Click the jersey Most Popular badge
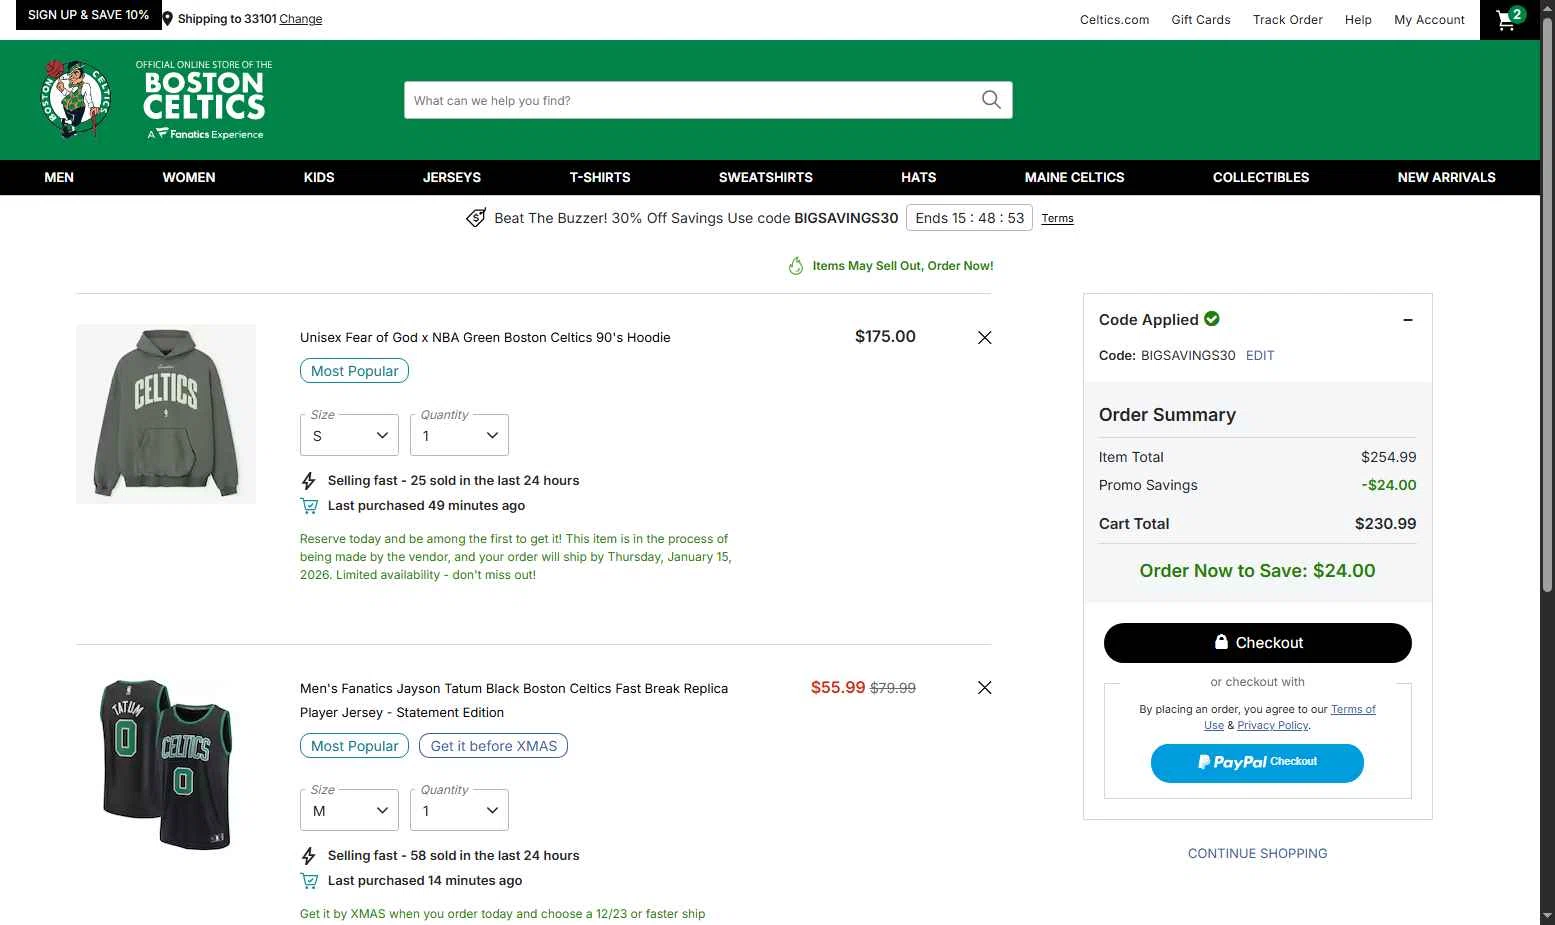Image resolution: width=1555 pixels, height=925 pixels. (x=354, y=746)
